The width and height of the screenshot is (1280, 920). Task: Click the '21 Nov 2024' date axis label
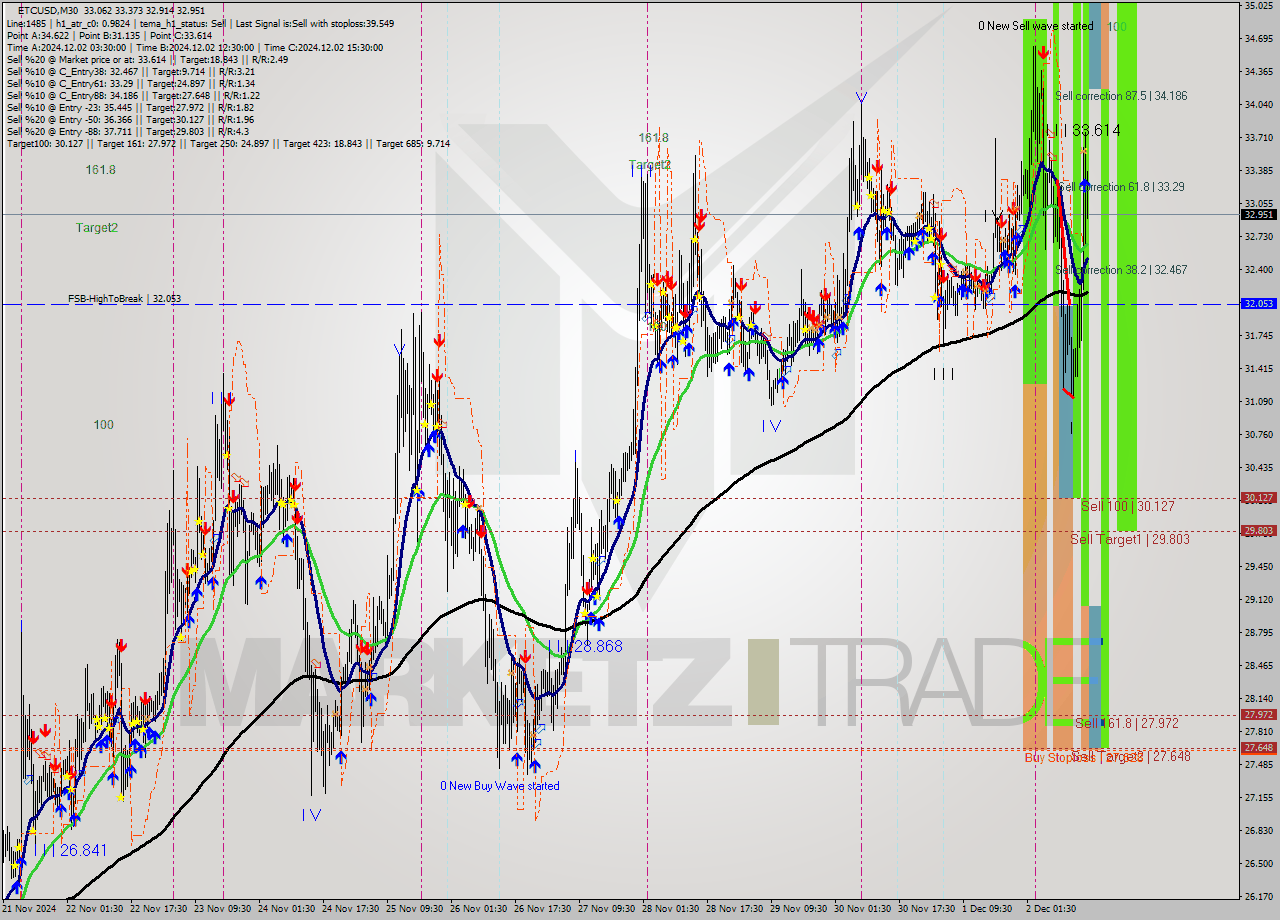point(28,909)
